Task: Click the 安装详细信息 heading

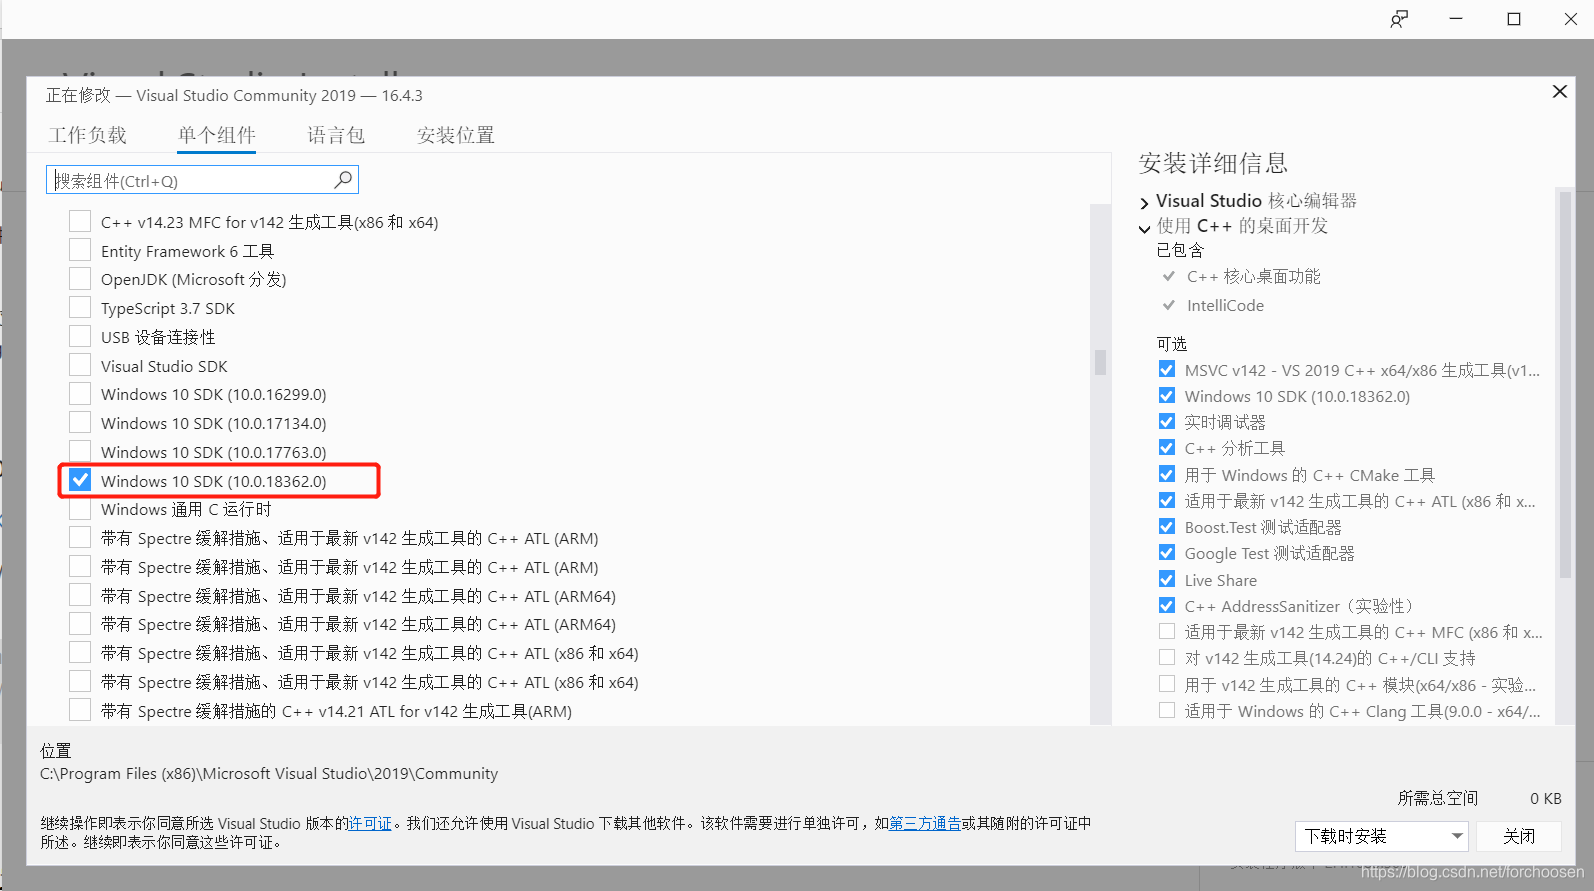Action: tap(1212, 163)
